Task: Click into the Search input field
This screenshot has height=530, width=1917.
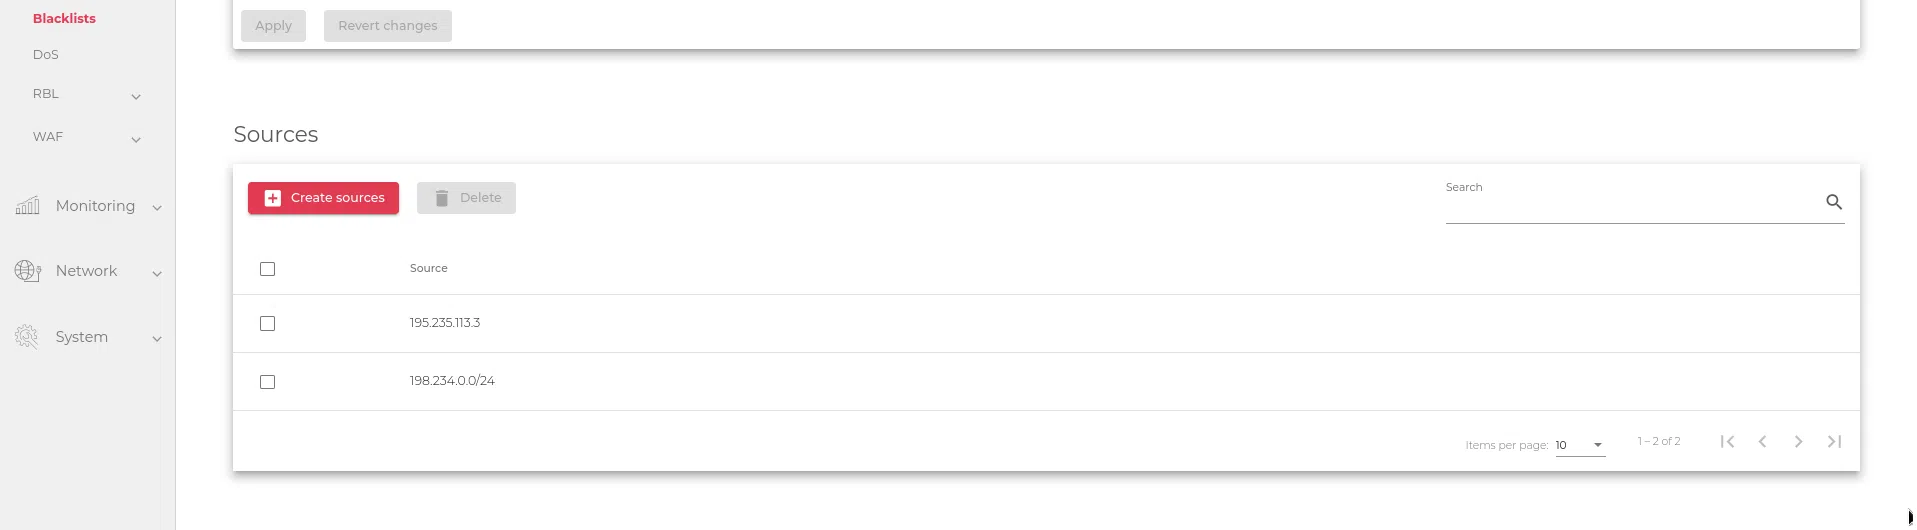Action: pyautogui.click(x=1632, y=204)
